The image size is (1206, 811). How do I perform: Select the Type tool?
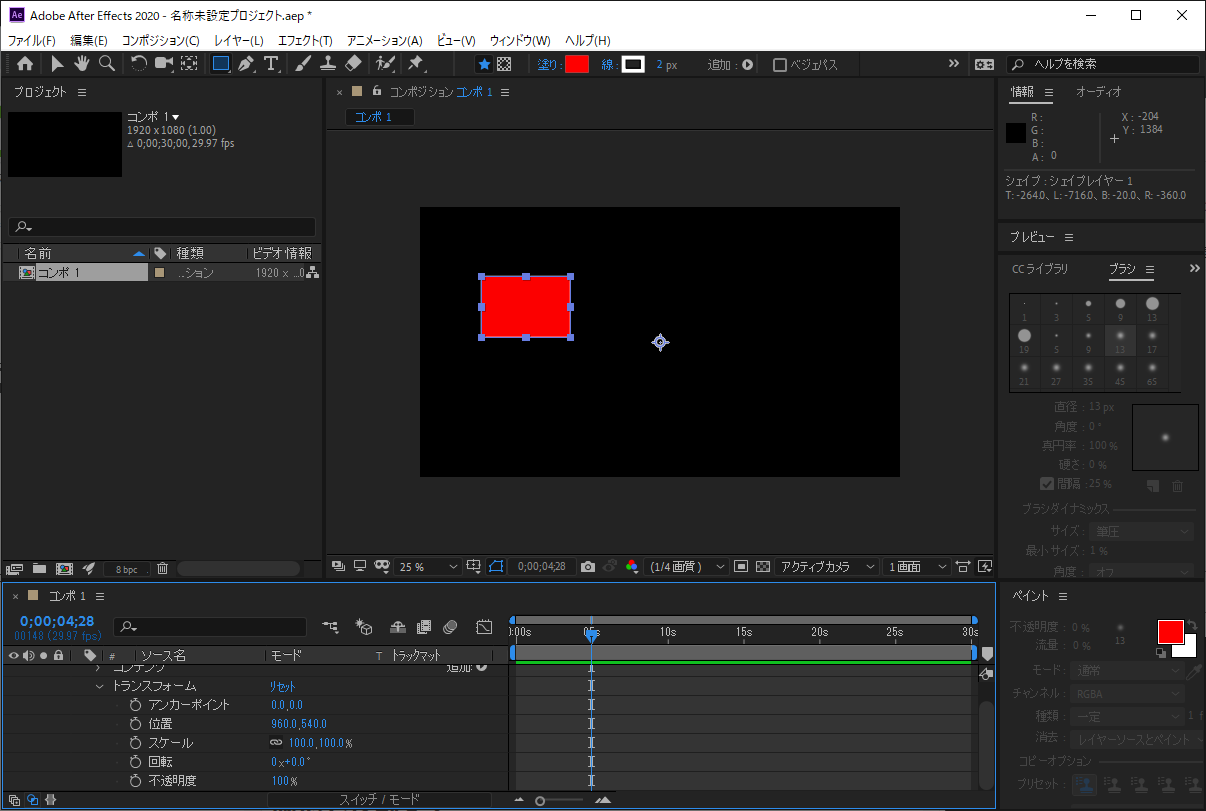coord(271,64)
